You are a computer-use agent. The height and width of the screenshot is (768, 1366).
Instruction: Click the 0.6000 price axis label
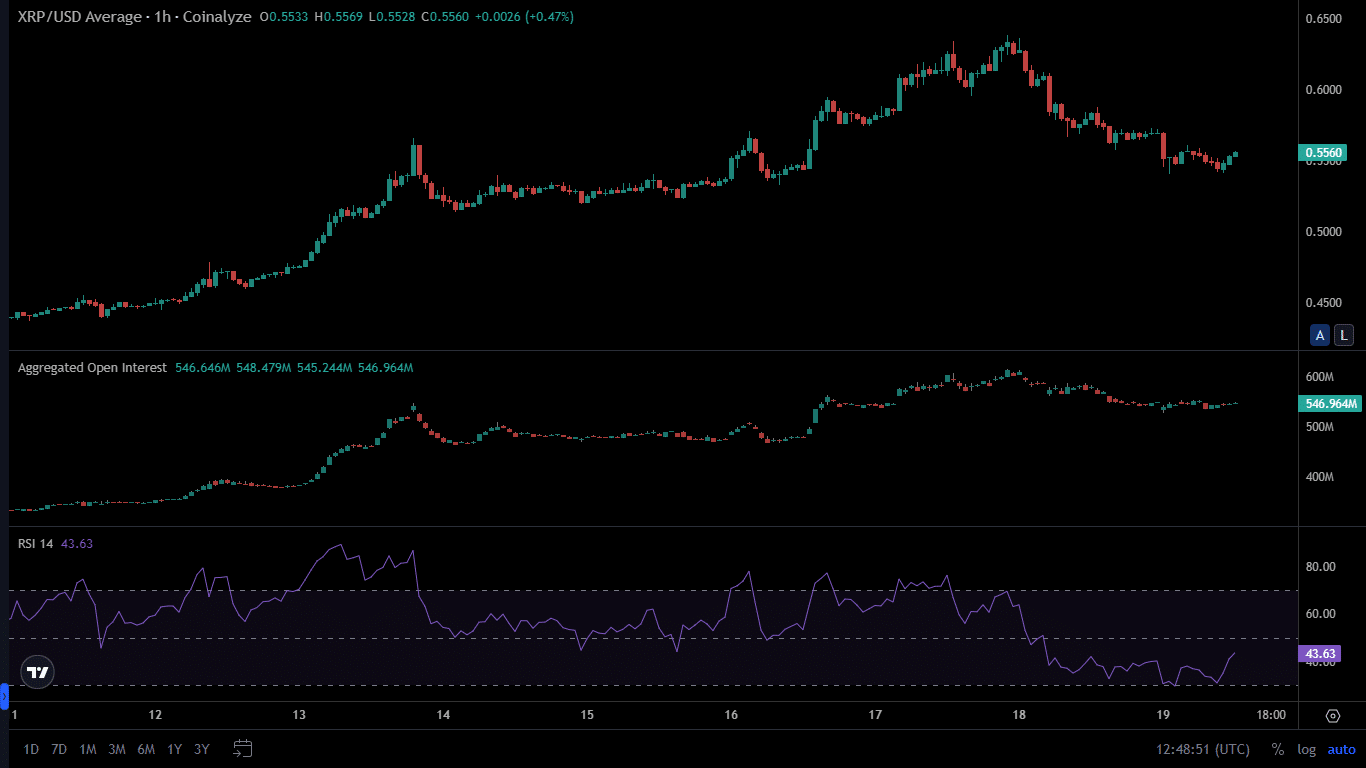coord(1323,90)
